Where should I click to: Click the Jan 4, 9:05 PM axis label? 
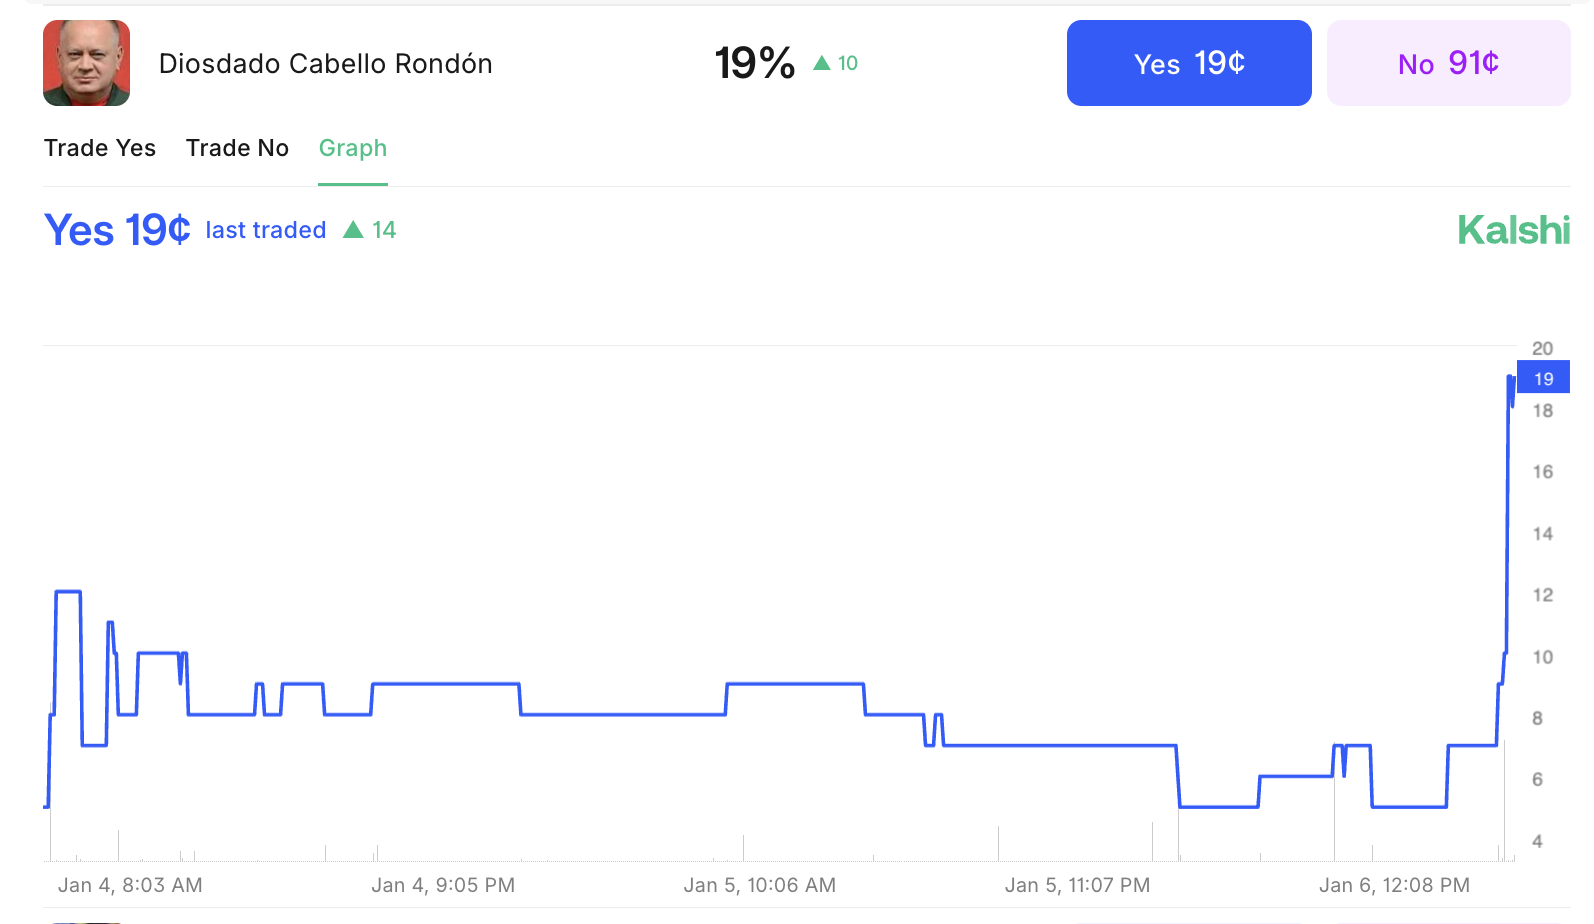pyautogui.click(x=443, y=885)
